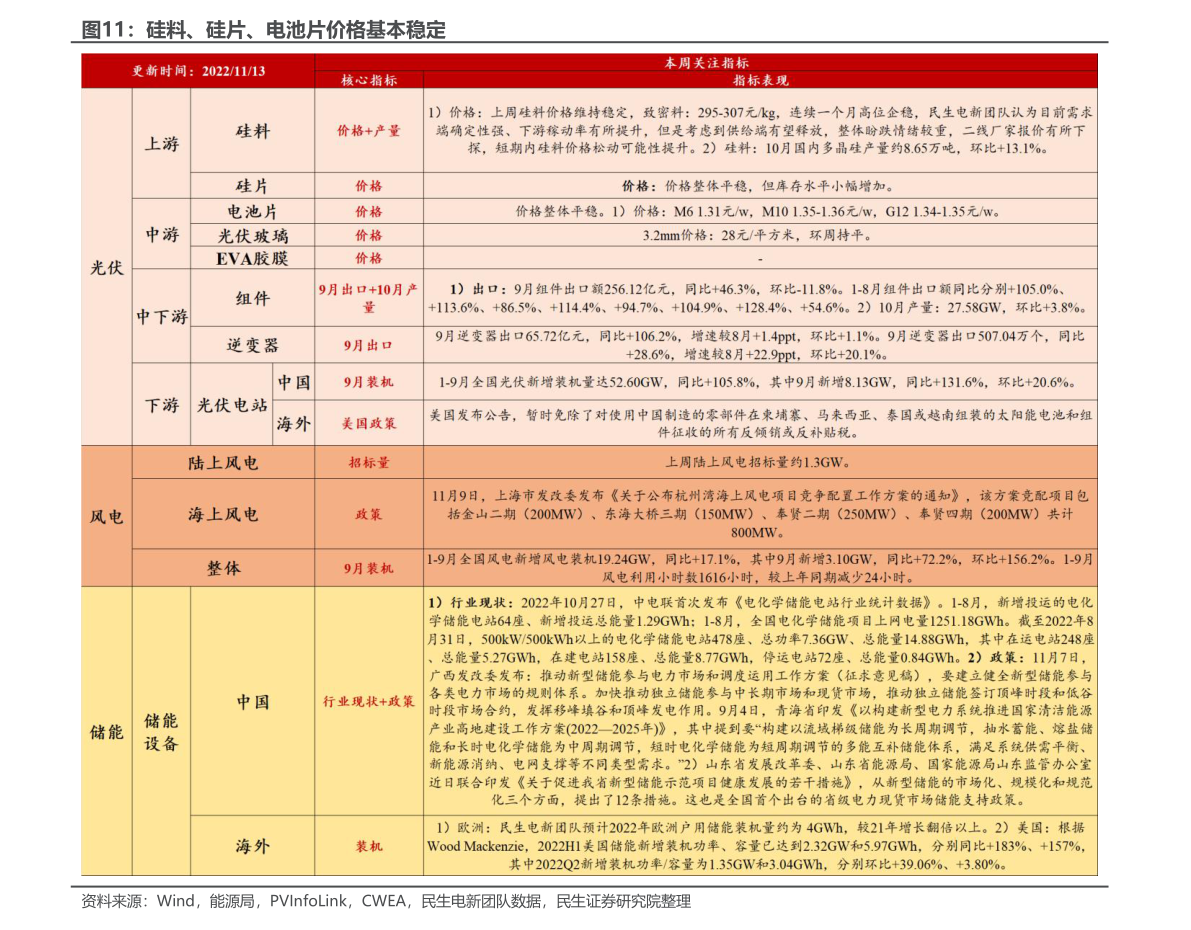Click "9月装机" in the 光伏电站 中国 row
This screenshot has width=1191, height=930.
click(368, 382)
